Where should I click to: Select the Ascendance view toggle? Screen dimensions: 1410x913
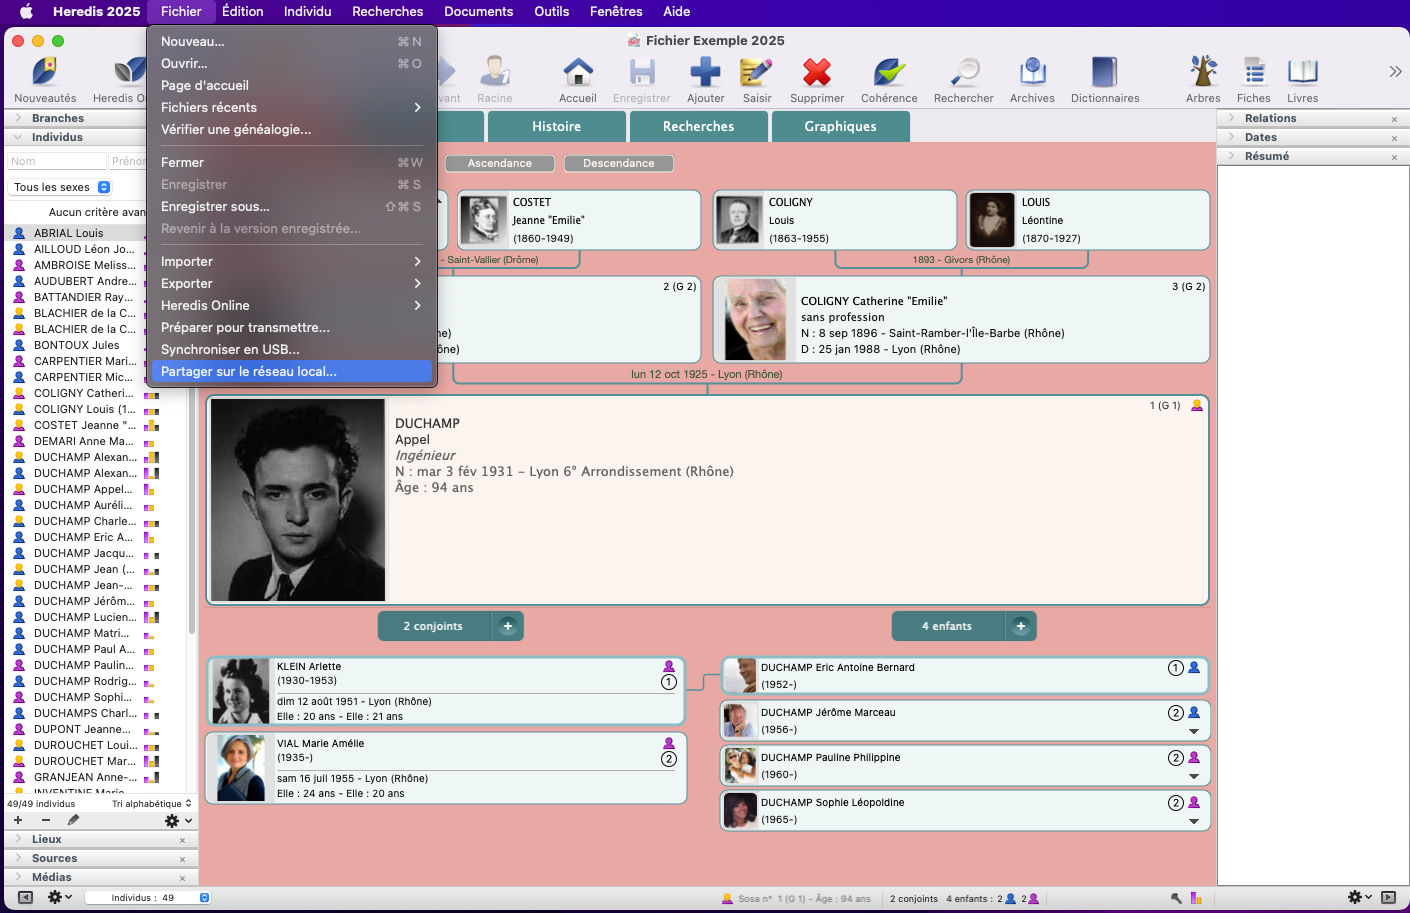[x=500, y=163]
